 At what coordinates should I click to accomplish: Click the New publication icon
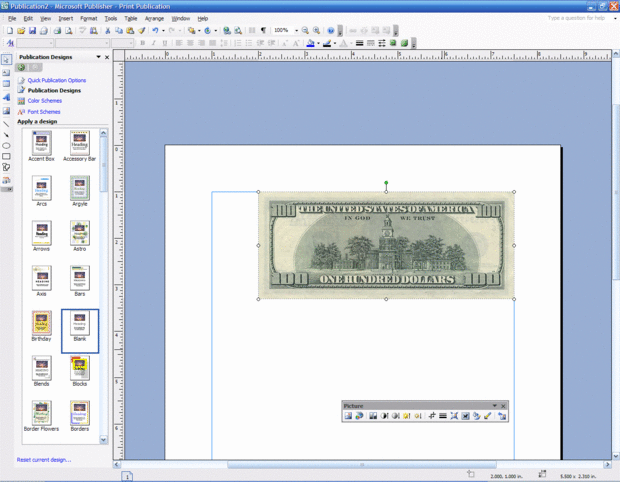pyautogui.click(x=10, y=30)
